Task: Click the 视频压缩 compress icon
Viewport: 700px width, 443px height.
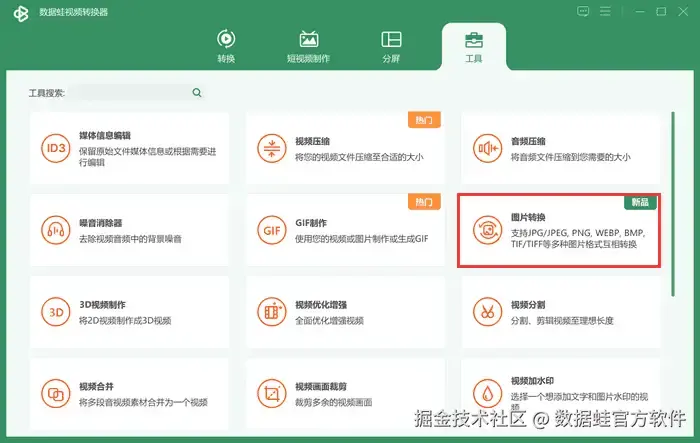Action: tap(271, 148)
